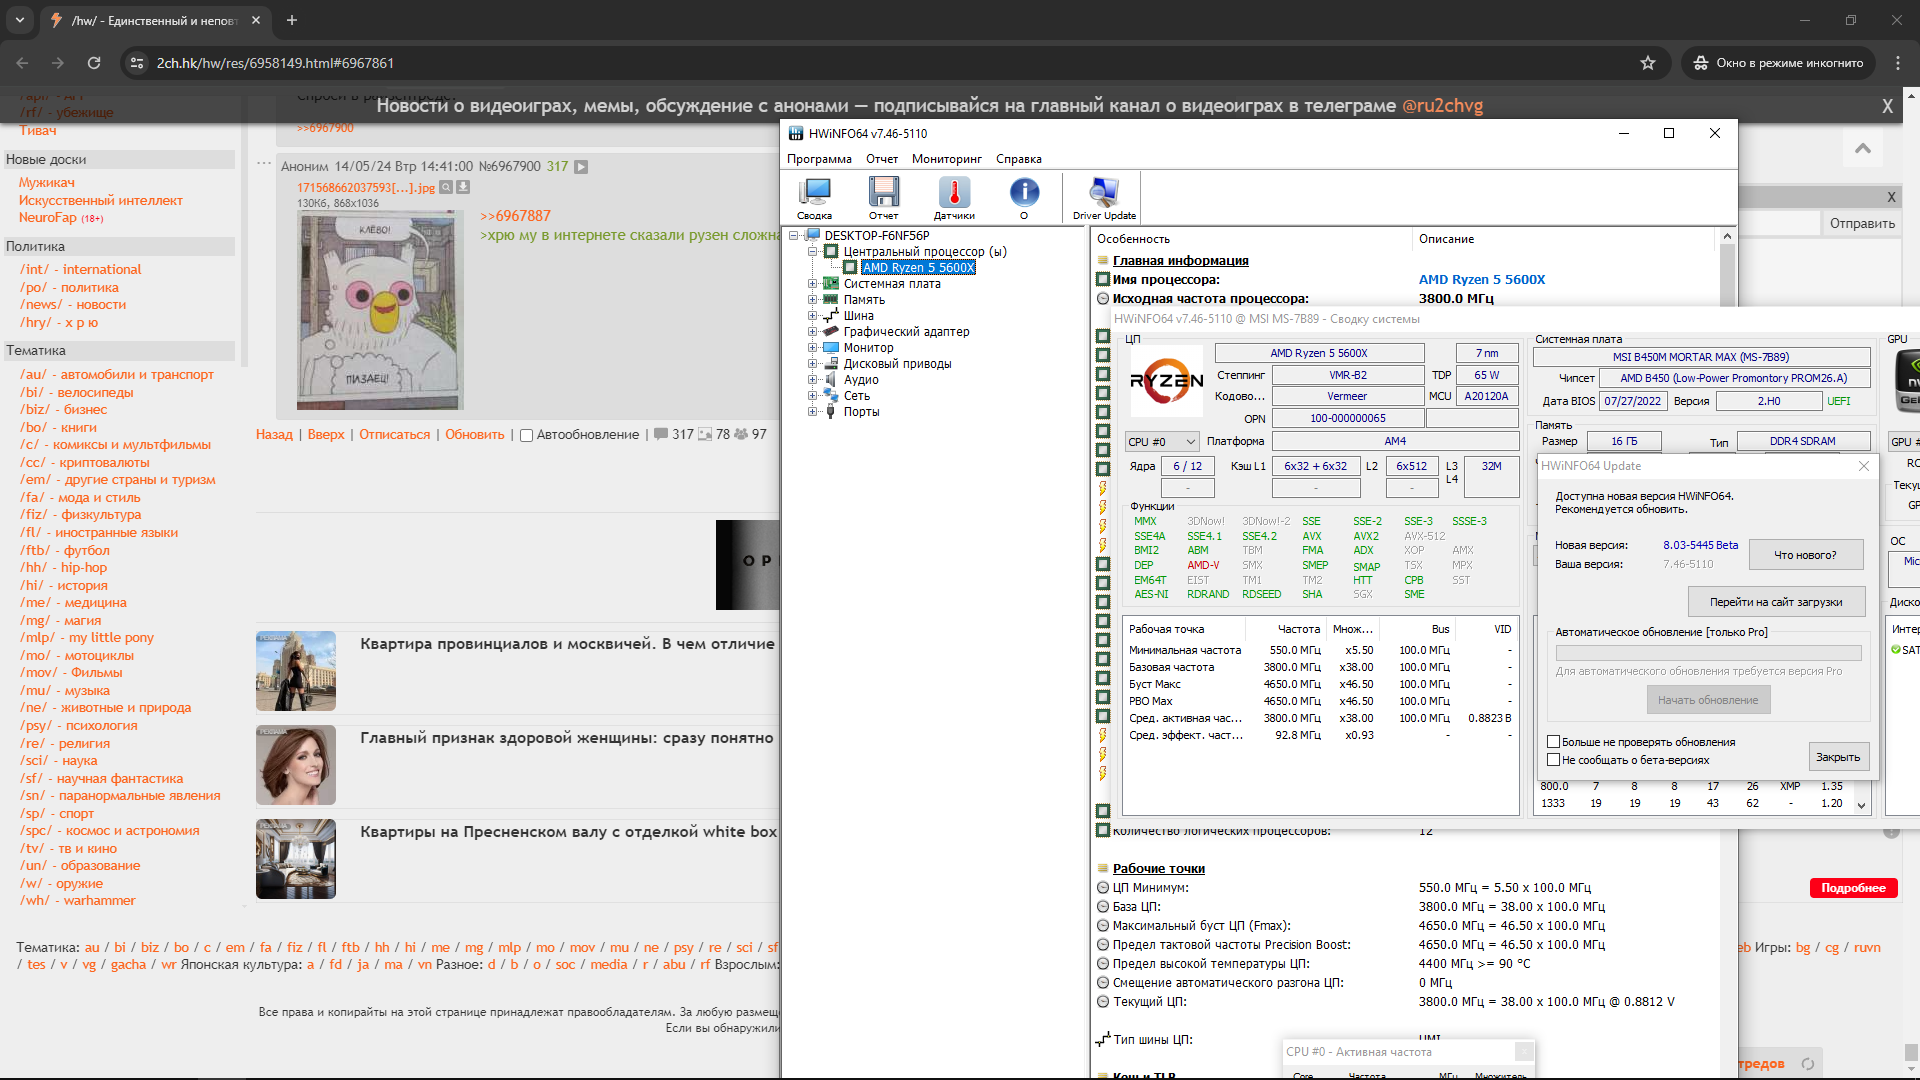
Task: Open the tab search dropdown arrow in Chrome
Action: tap(20, 20)
